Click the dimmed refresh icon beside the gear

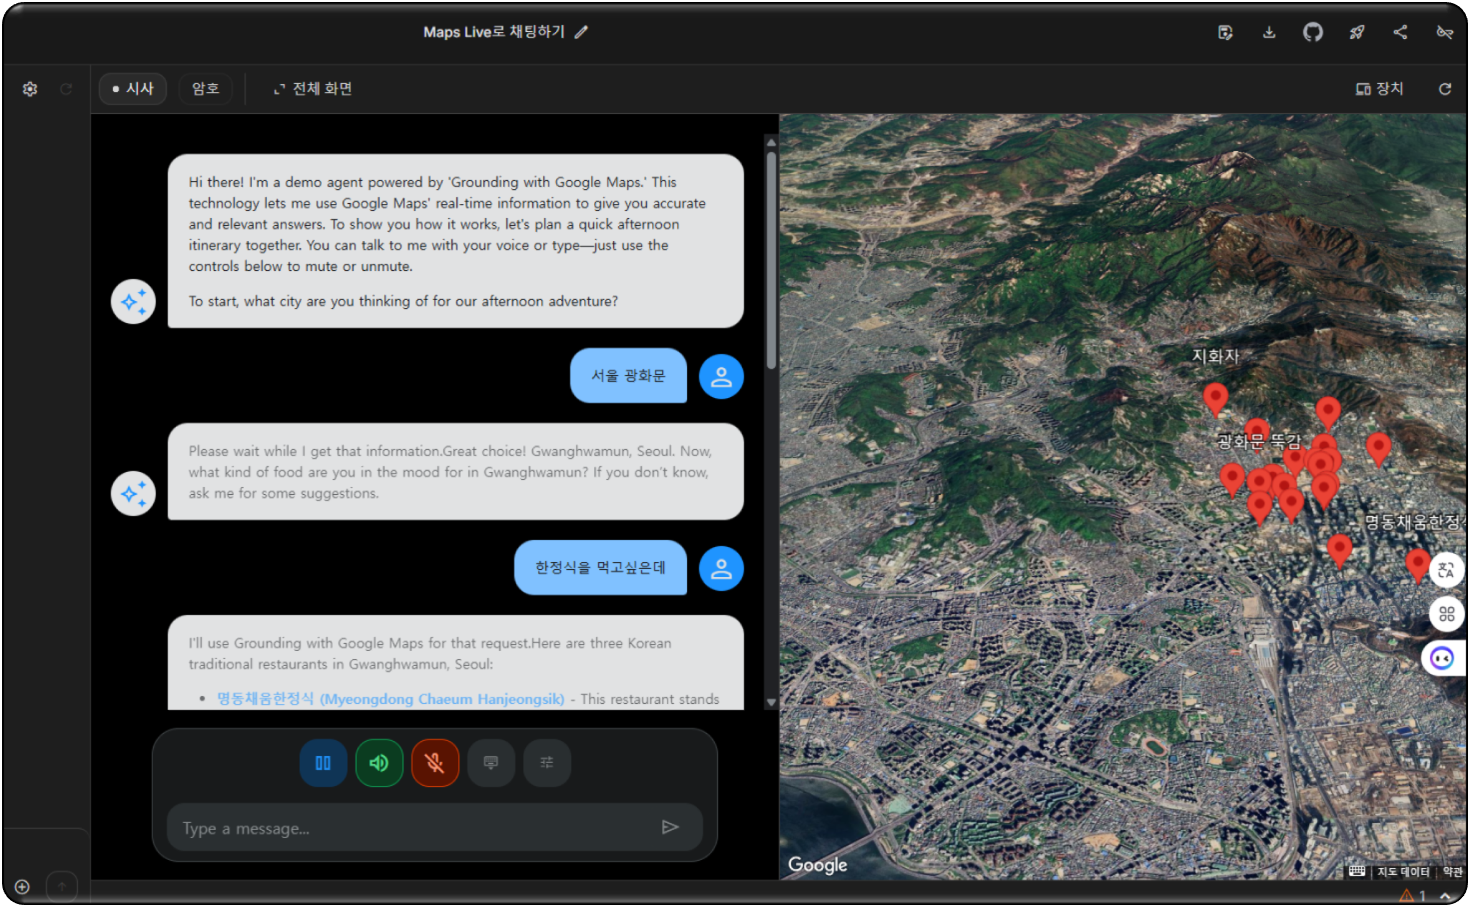[x=66, y=89]
